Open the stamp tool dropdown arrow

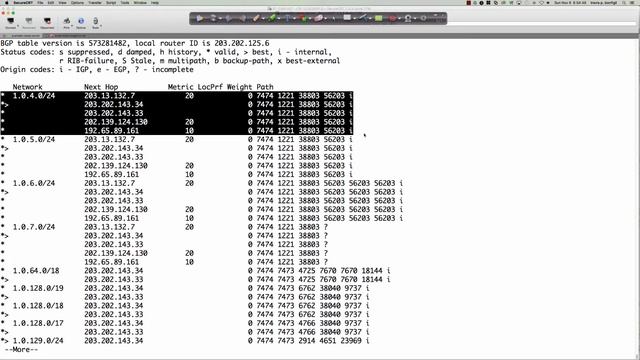[x=415, y=19]
